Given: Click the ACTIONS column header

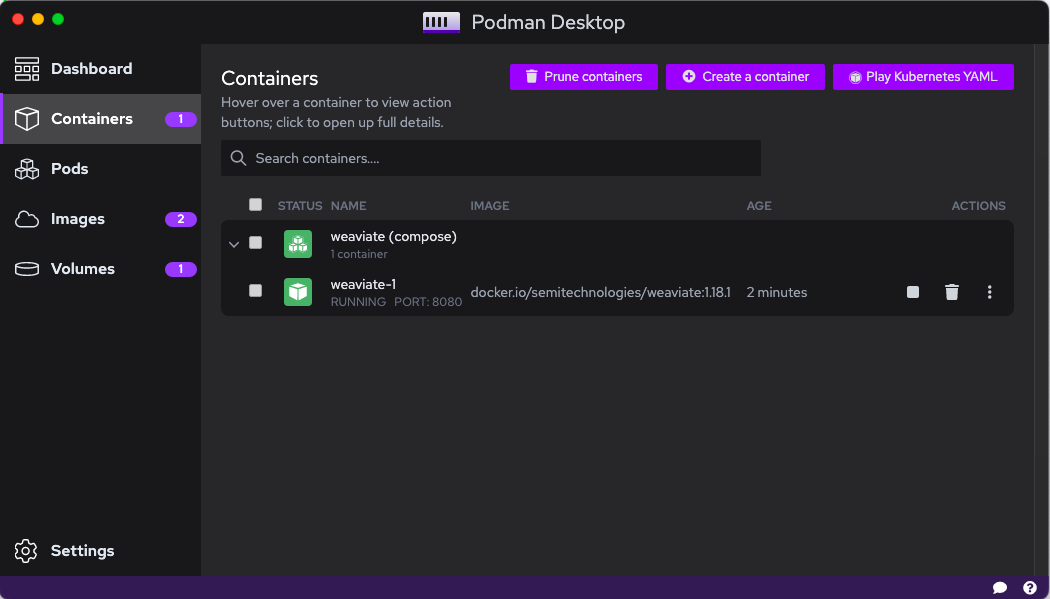Looking at the screenshot, I should [x=978, y=206].
